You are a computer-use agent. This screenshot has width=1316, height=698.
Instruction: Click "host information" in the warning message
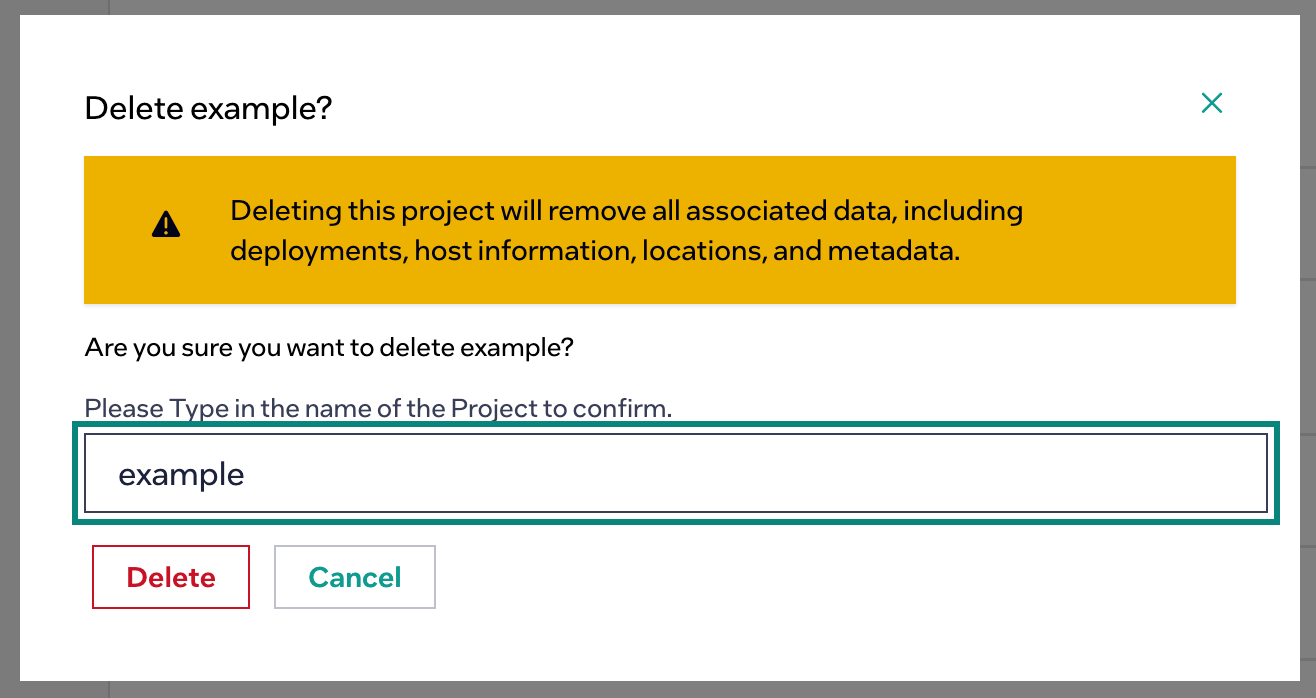524,251
